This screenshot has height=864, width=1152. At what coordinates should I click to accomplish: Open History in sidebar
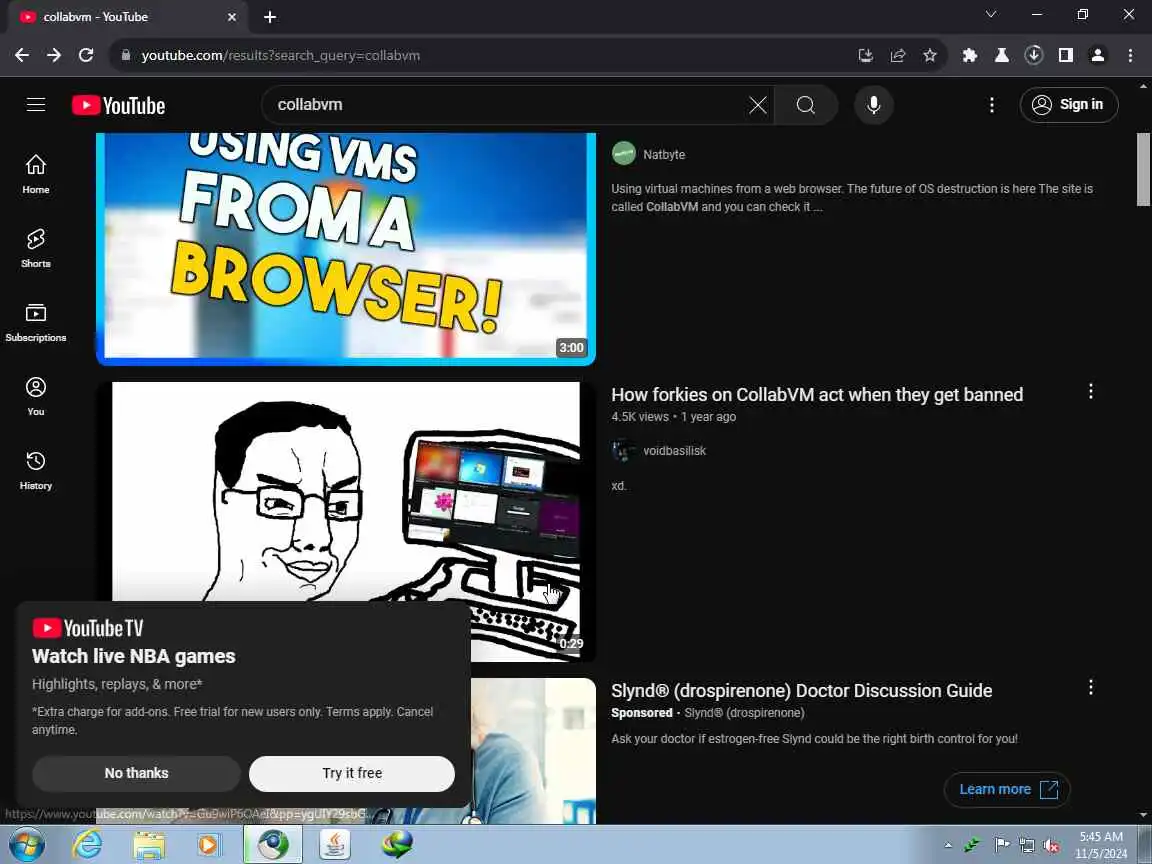pos(36,471)
